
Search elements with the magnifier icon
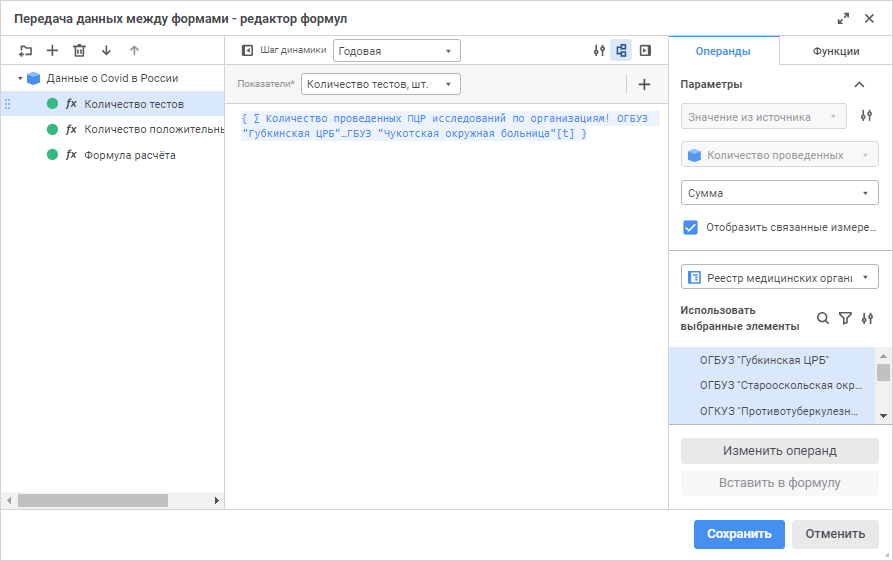coord(823,318)
